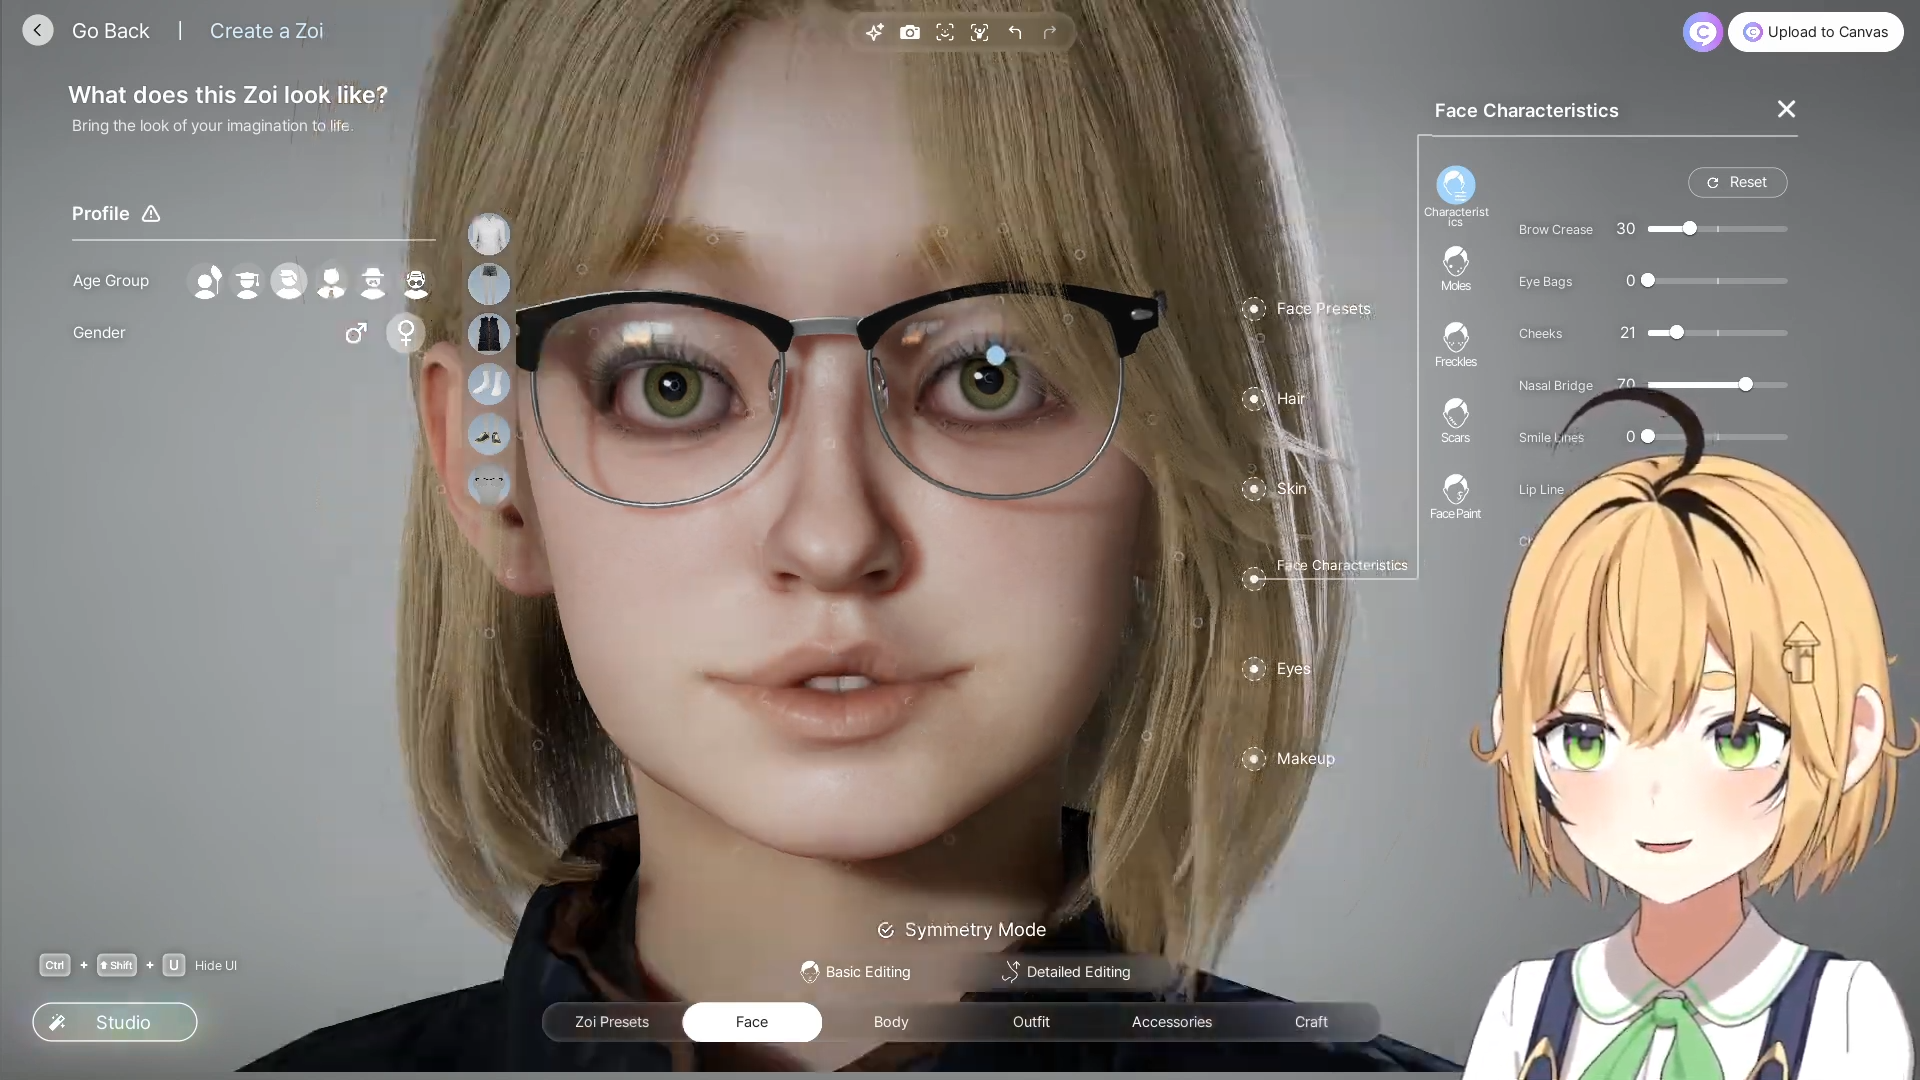This screenshot has width=1920, height=1080.
Task: Toggle Symmetry Mode checkbox
Action: tap(886, 930)
